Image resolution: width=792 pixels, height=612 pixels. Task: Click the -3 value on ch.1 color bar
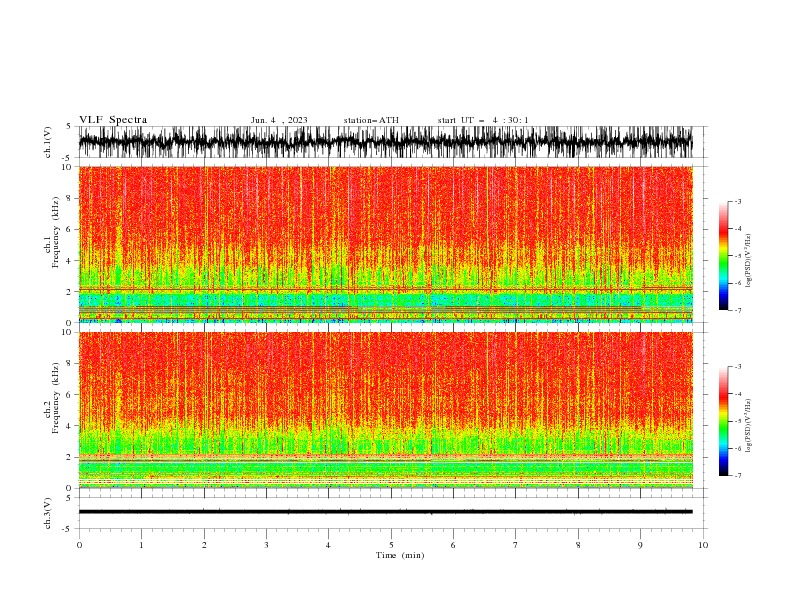pos(738,201)
